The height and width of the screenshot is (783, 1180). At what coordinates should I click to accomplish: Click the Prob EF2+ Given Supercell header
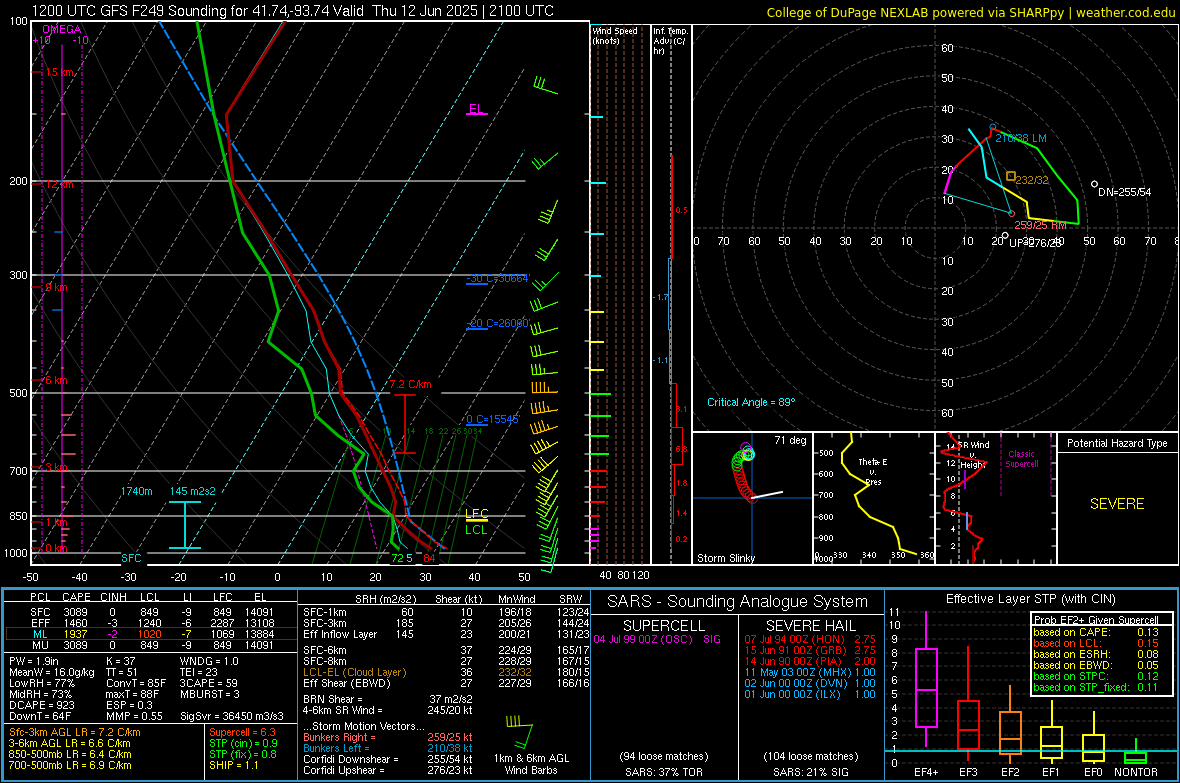[x=1096, y=620]
